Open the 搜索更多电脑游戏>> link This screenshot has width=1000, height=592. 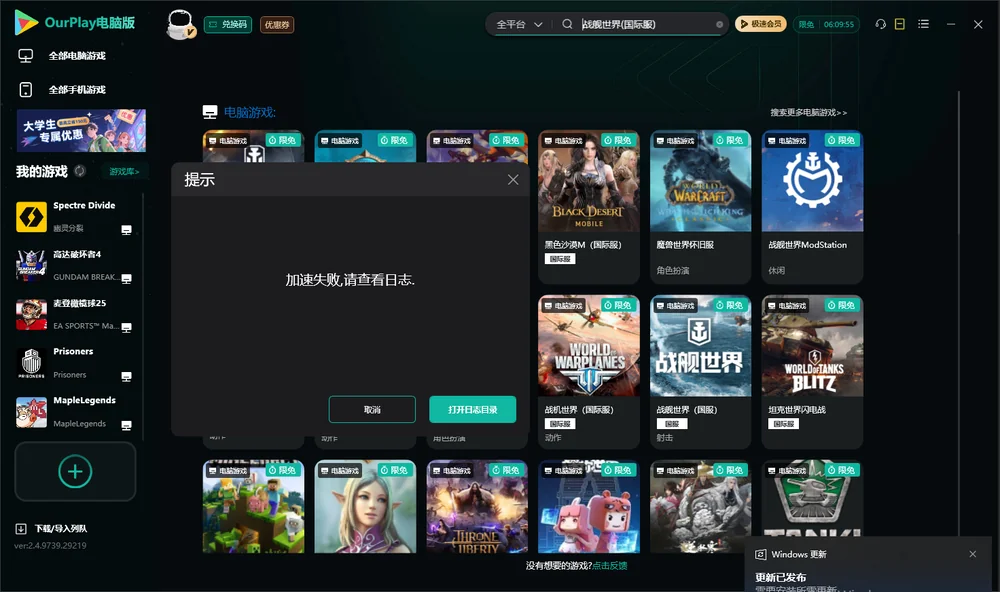tap(808, 112)
